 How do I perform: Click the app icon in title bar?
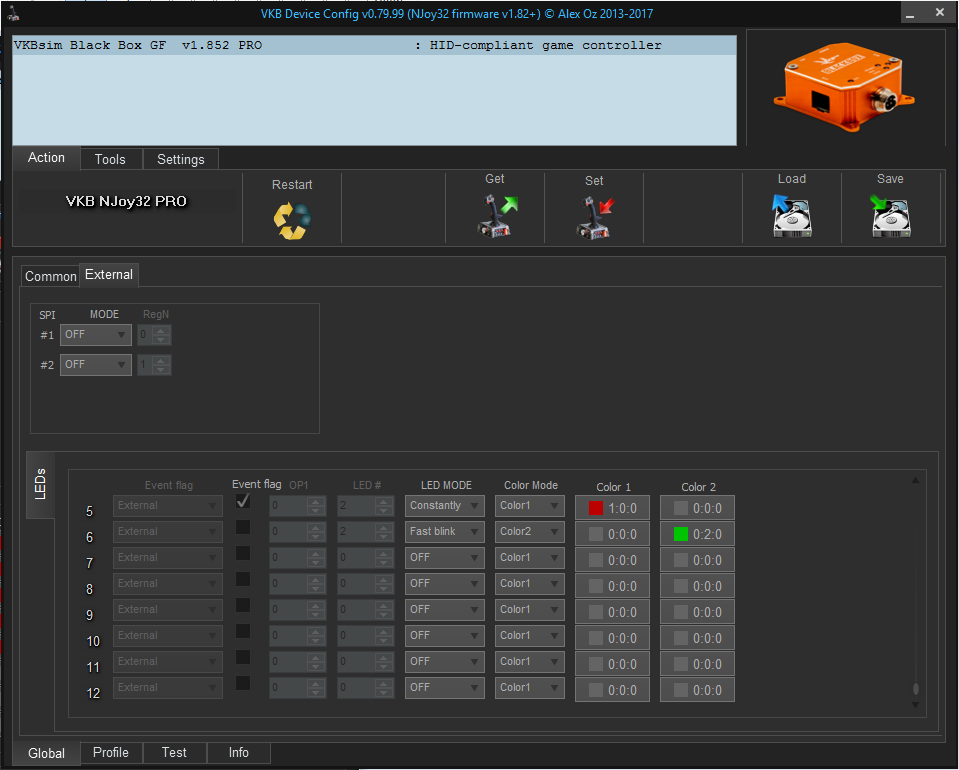click(x=12, y=12)
